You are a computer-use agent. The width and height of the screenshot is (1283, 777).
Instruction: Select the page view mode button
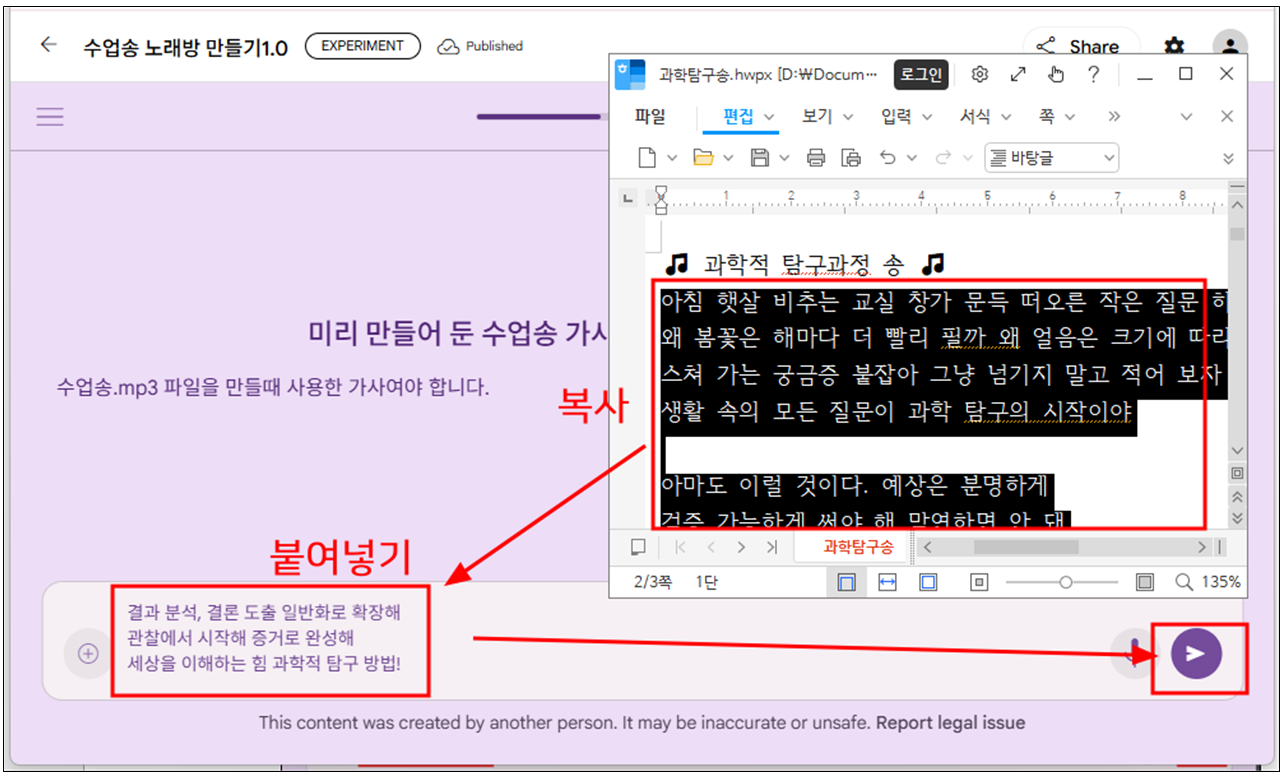847,582
